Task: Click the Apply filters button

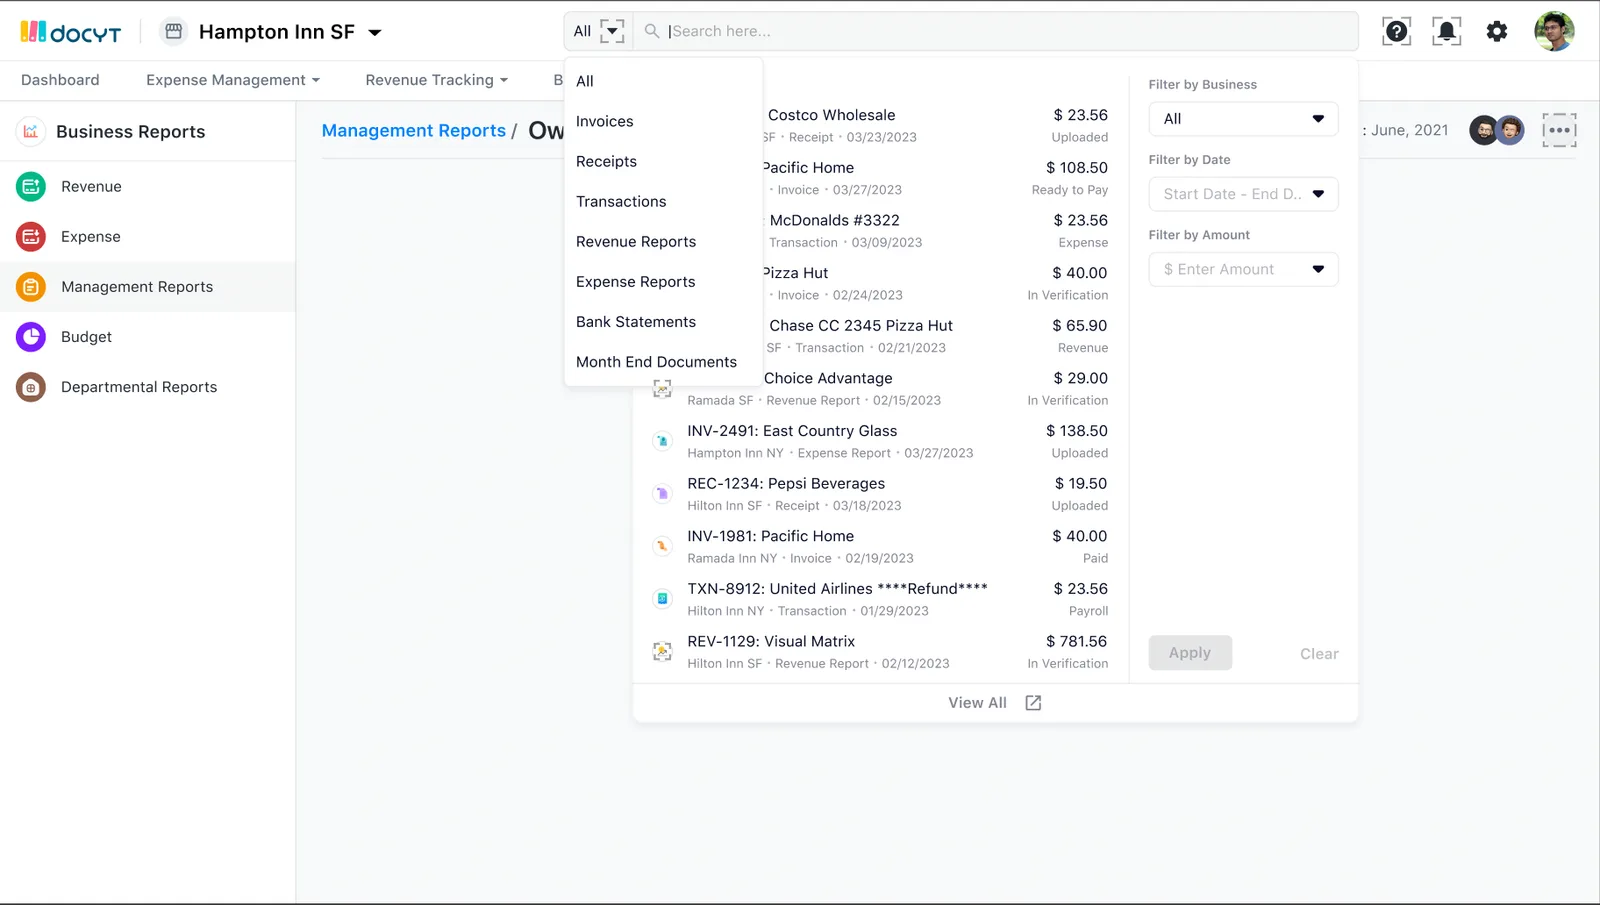Action: click(x=1190, y=653)
